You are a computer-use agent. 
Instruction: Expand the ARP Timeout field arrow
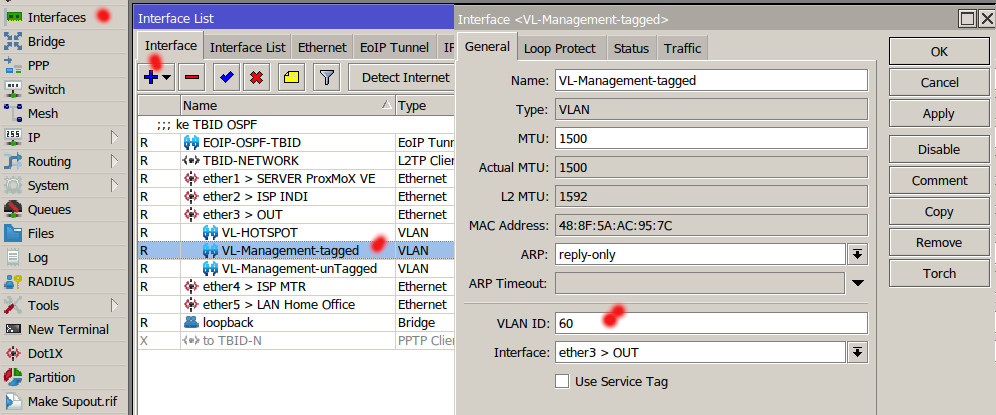click(858, 283)
